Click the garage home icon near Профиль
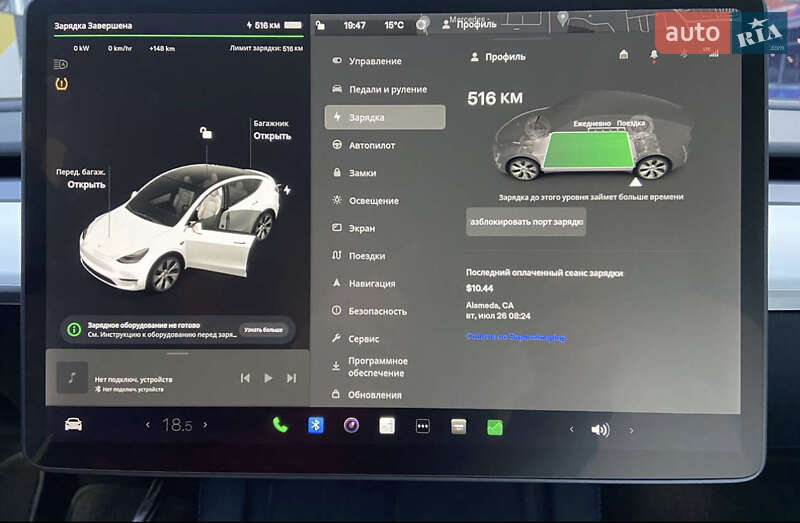Image resolution: width=800 pixels, height=523 pixels. [x=624, y=56]
